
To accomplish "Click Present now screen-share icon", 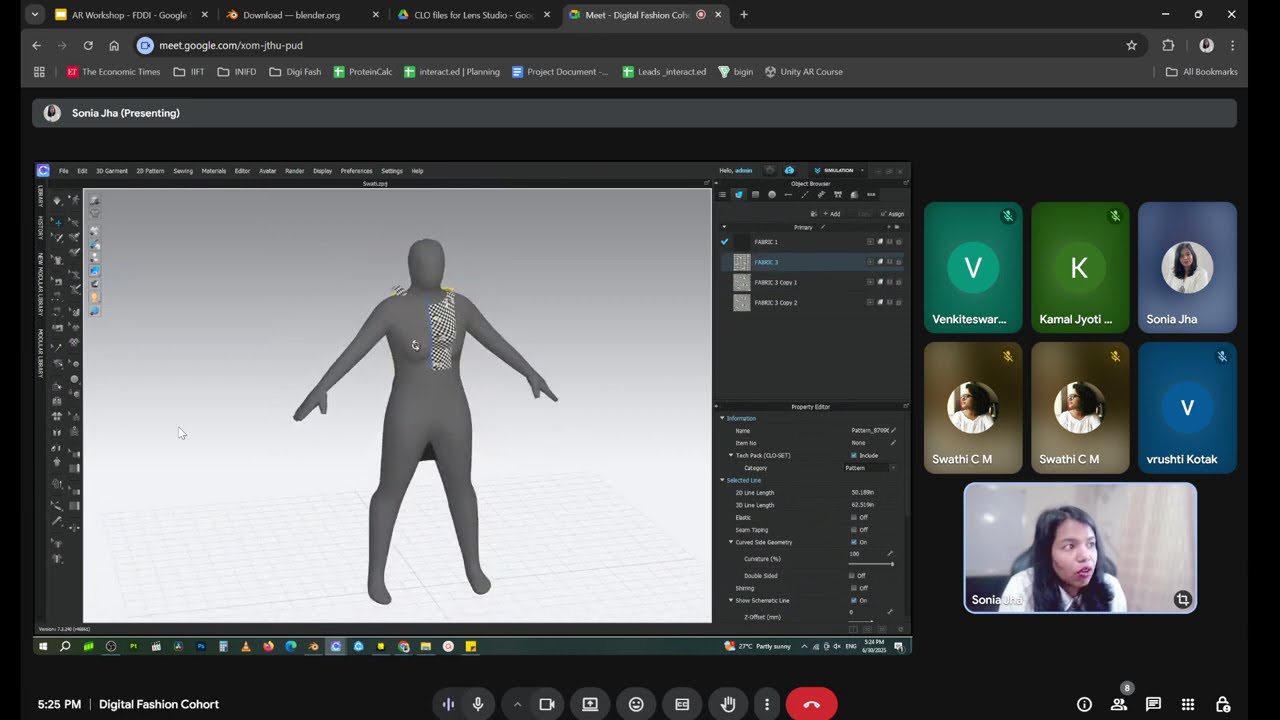I will point(590,704).
